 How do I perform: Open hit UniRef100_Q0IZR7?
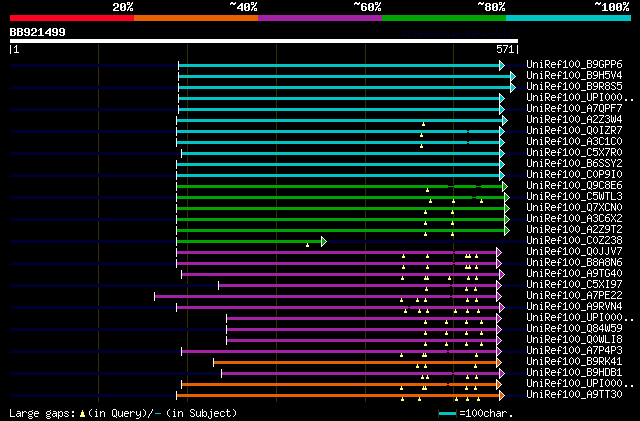click(574, 131)
